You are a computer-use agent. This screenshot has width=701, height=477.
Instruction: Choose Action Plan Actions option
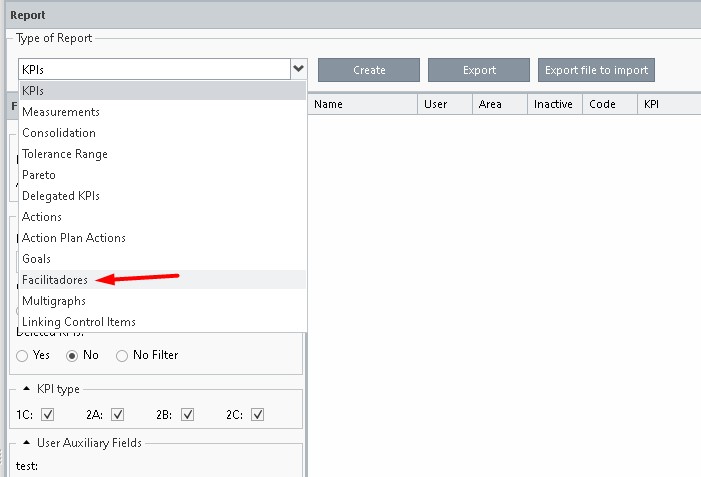[x=74, y=238]
